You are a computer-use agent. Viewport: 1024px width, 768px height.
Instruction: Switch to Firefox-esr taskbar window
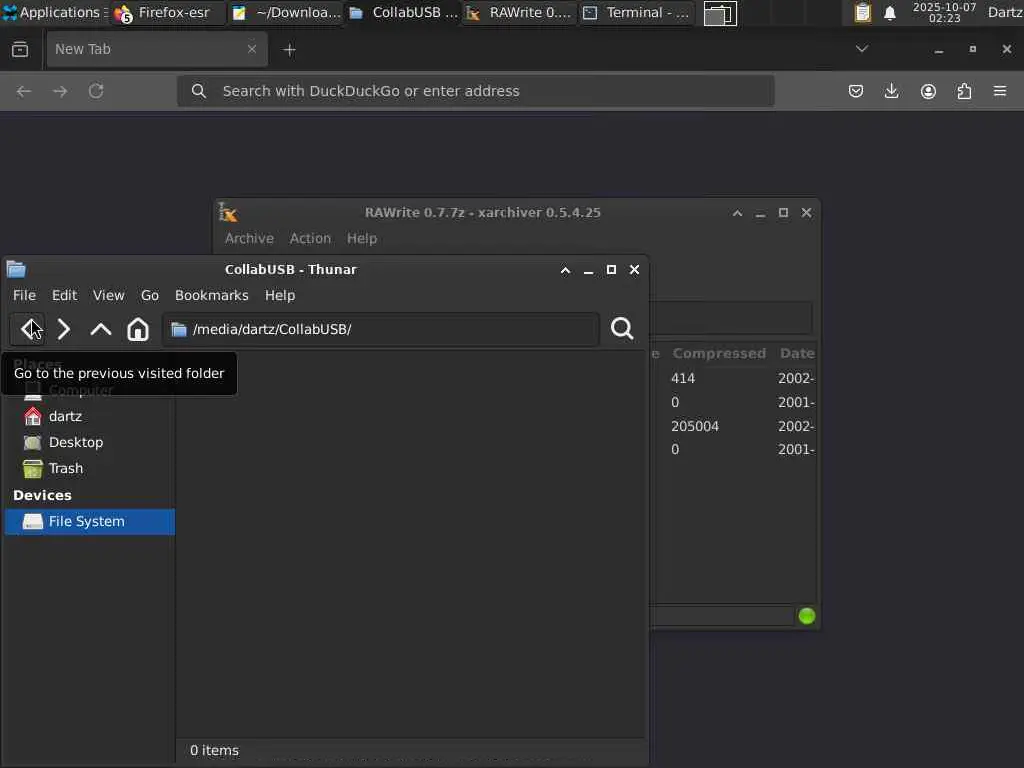pyautogui.click(x=168, y=13)
